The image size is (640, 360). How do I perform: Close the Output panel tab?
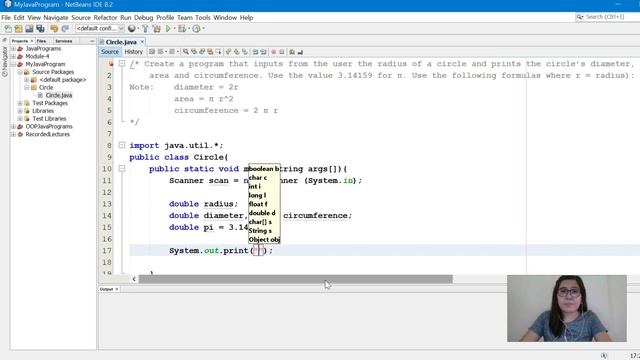coord(117,289)
